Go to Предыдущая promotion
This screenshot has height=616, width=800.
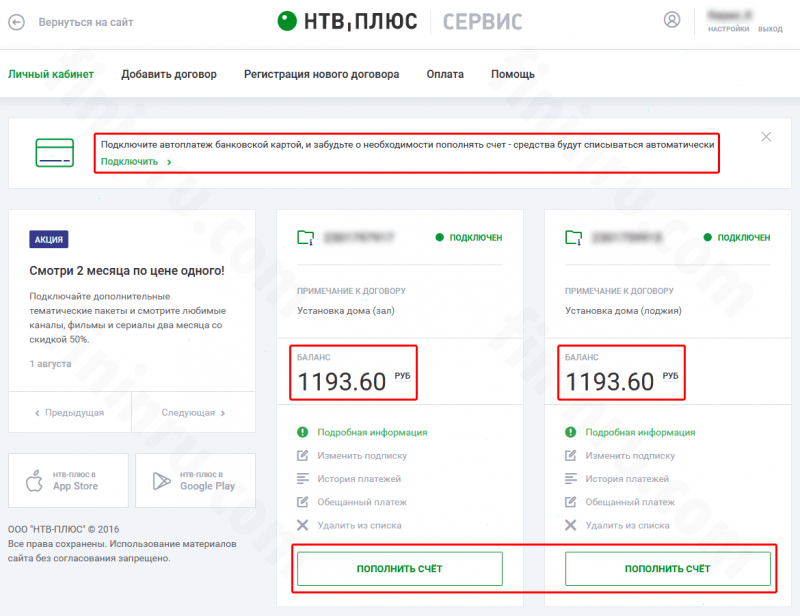click(x=69, y=412)
